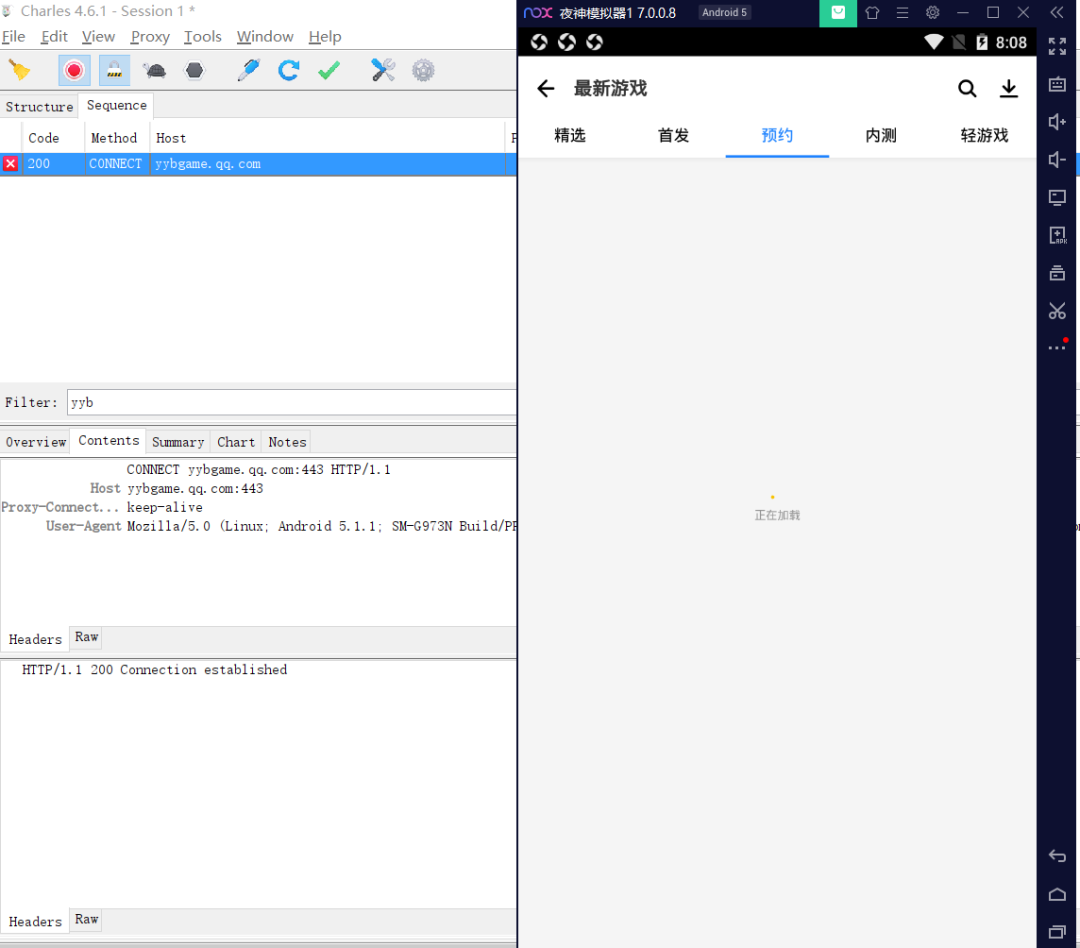Image resolution: width=1080 pixels, height=948 pixels.
Task: Tap the back arrow in 最新游戏 header
Action: pos(546,88)
